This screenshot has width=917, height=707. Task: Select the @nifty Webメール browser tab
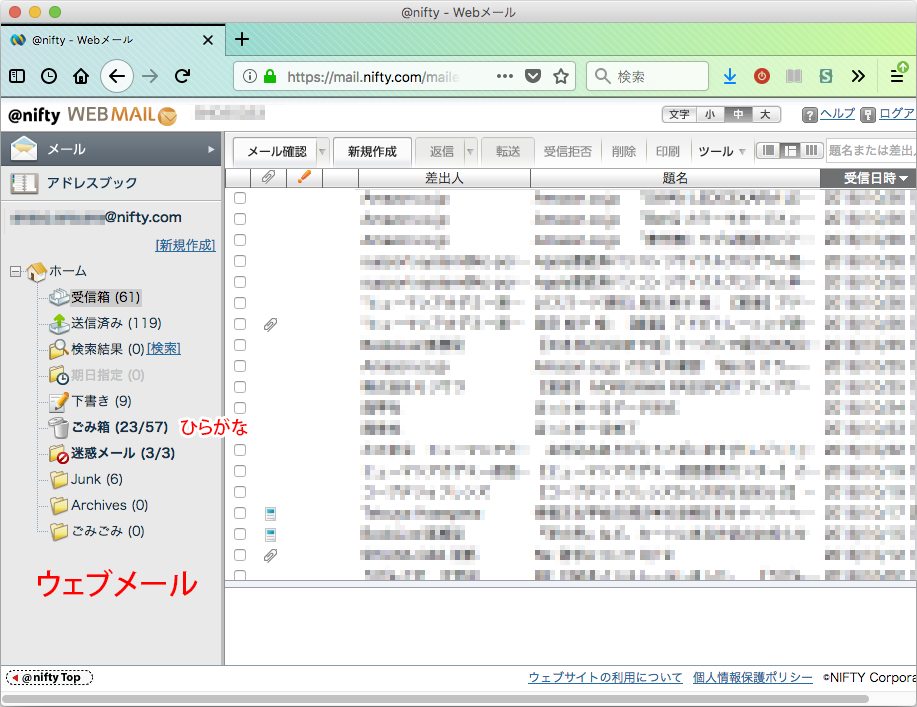(x=112, y=40)
